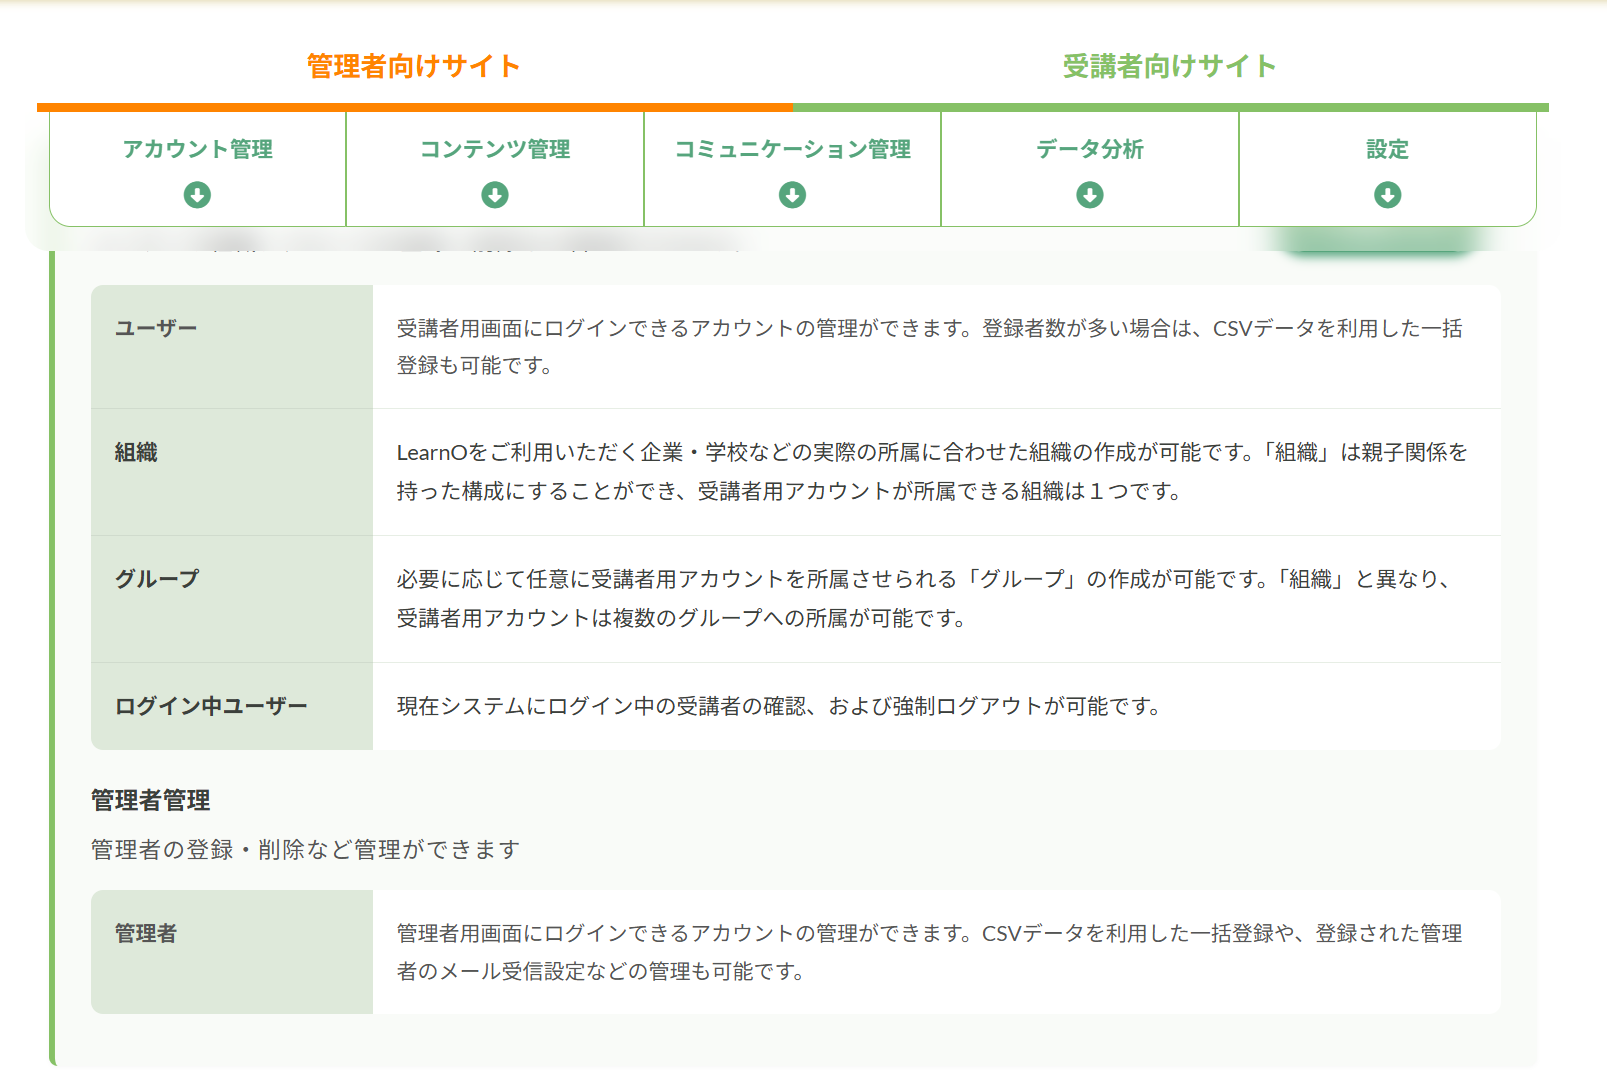Click the 管理者 description about メール受信設定
The height and width of the screenshot is (1071, 1607).
pos(930,952)
